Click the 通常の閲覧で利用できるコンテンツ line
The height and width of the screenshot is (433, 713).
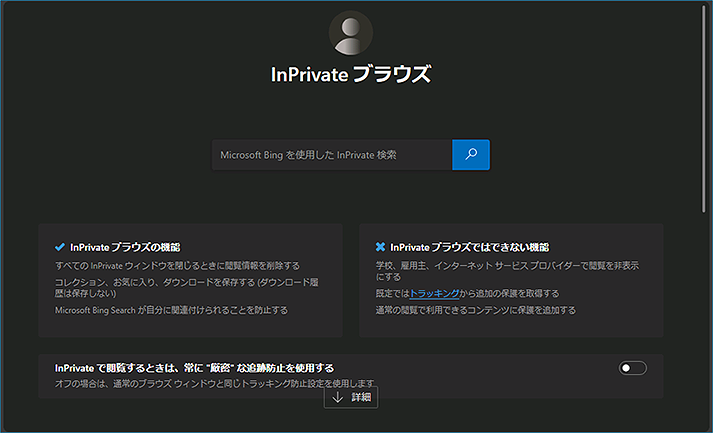pyautogui.click(x=476, y=310)
